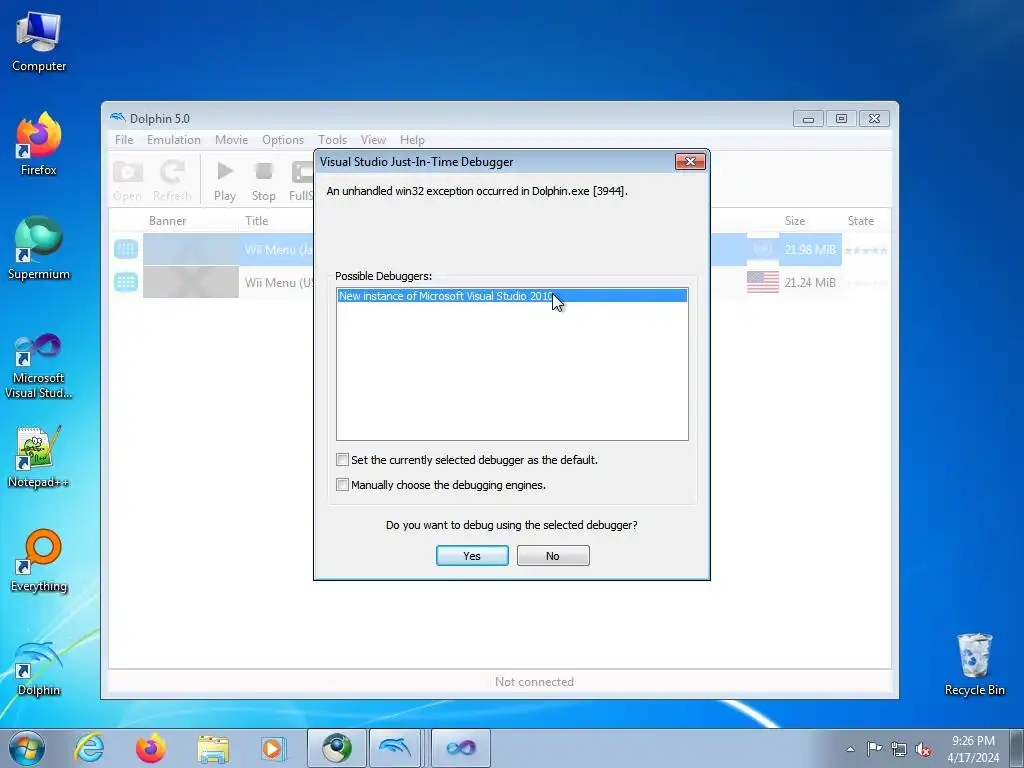Image resolution: width=1024 pixels, height=768 pixels.
Task: Click the FullScreen toolbar icon in Dolphin
Action: tap(301, 180)
